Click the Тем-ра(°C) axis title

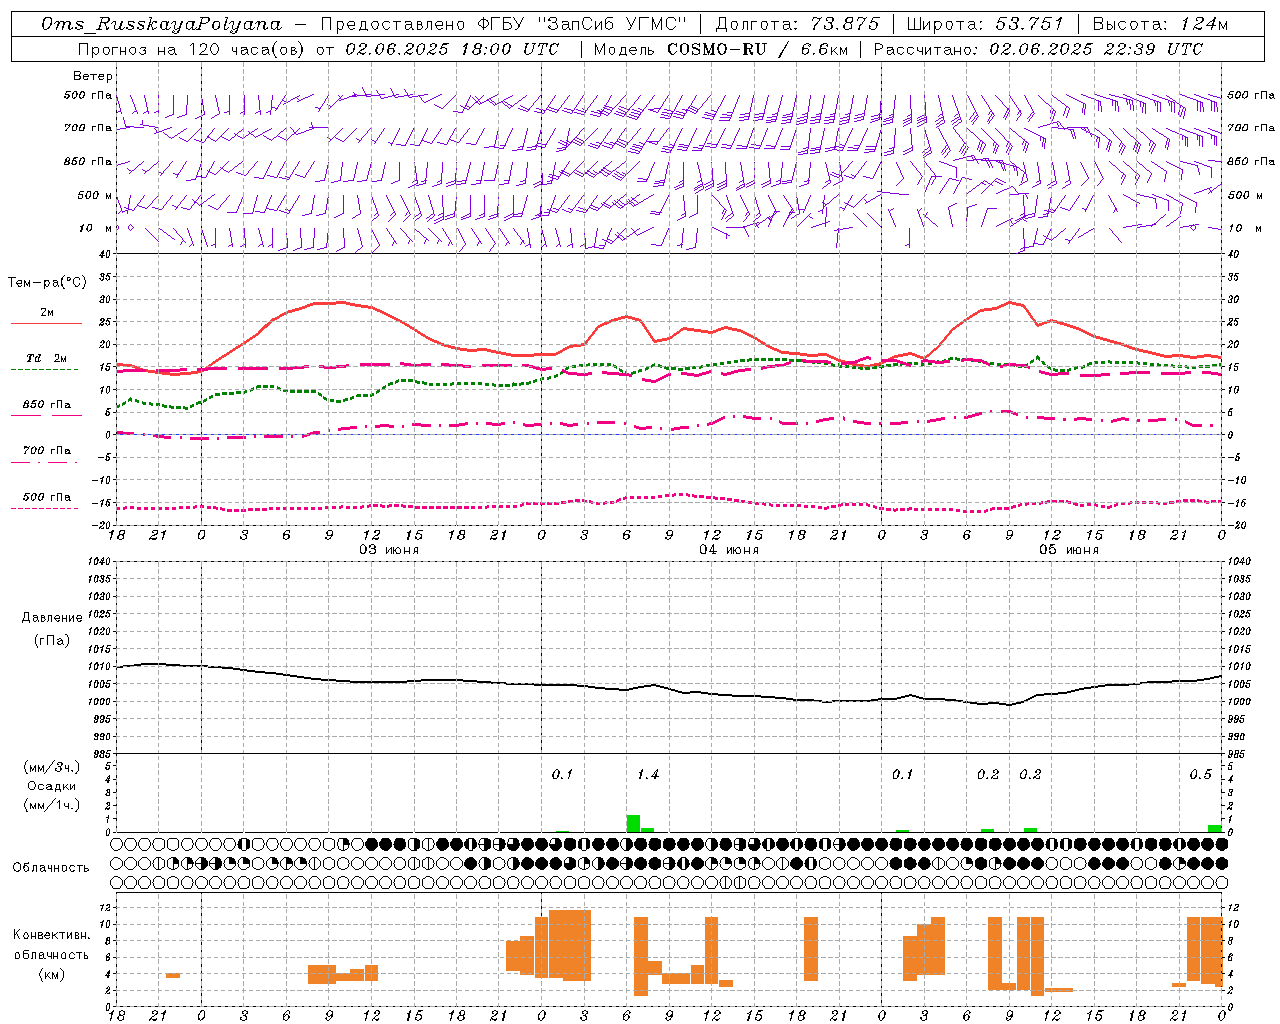47,282
